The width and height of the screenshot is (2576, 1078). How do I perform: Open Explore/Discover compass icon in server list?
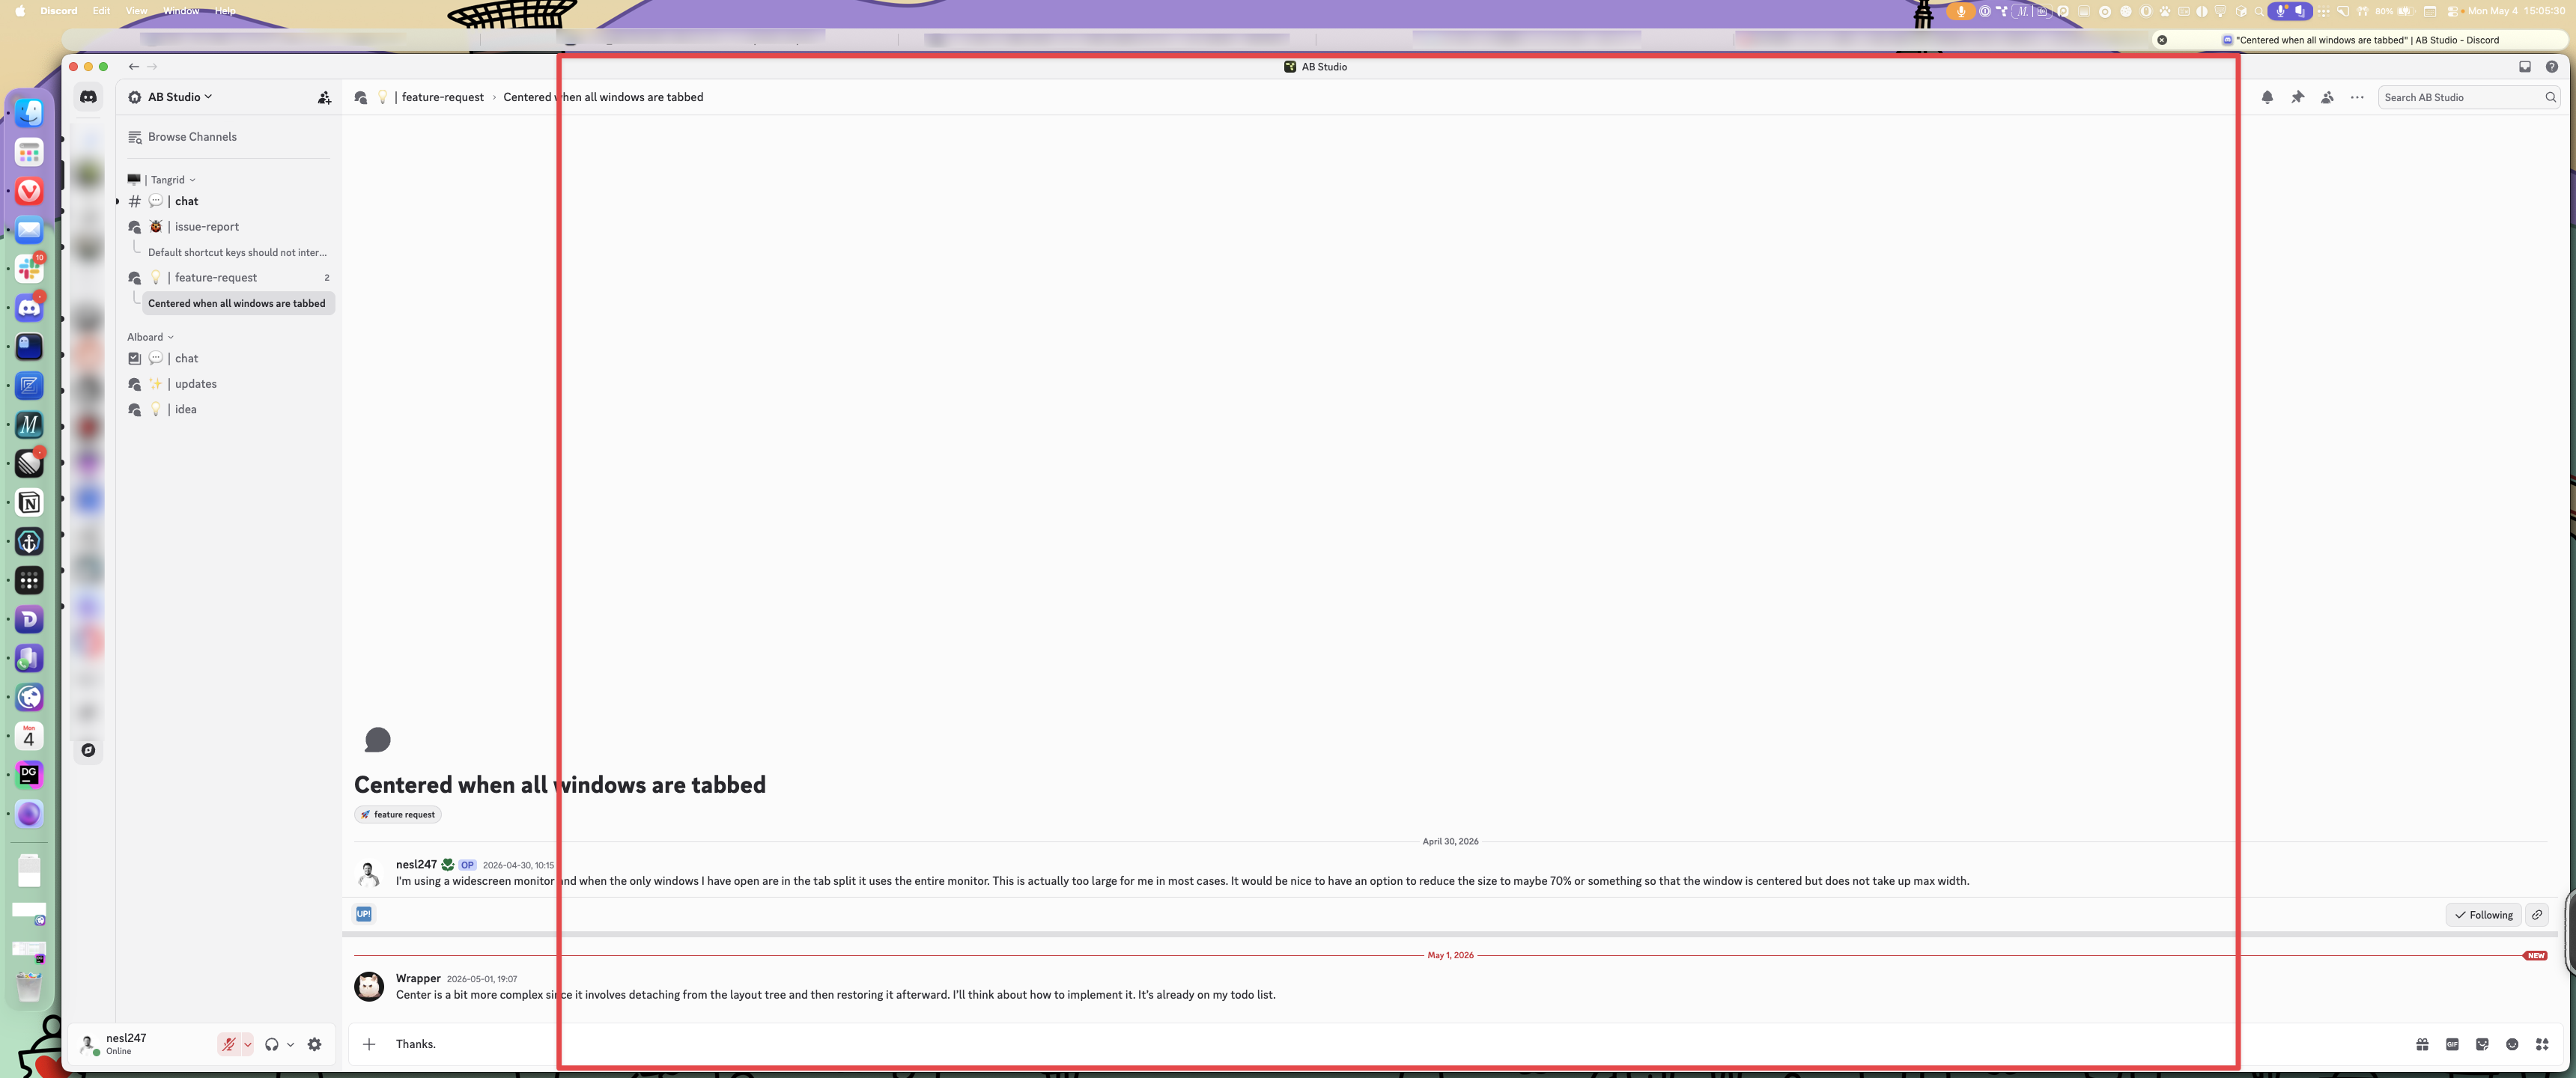88,750
